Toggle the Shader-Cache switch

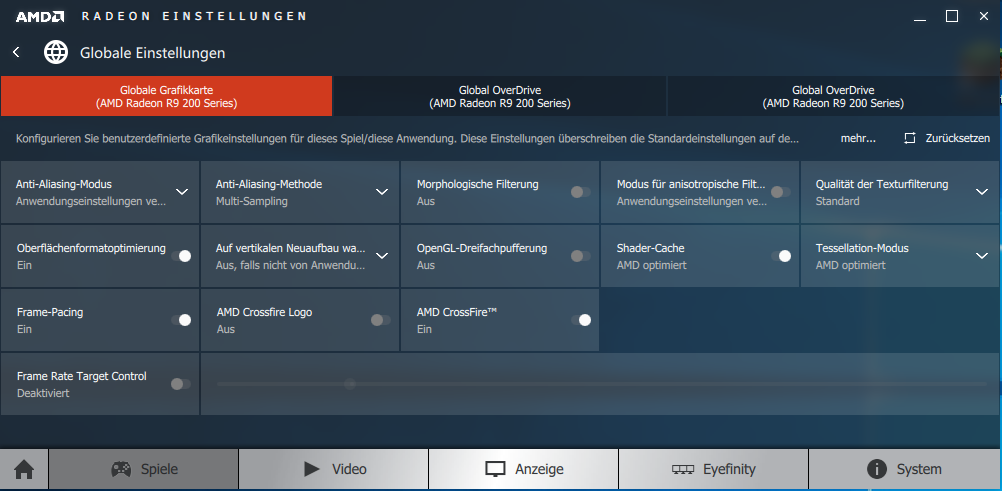[781, 256]
